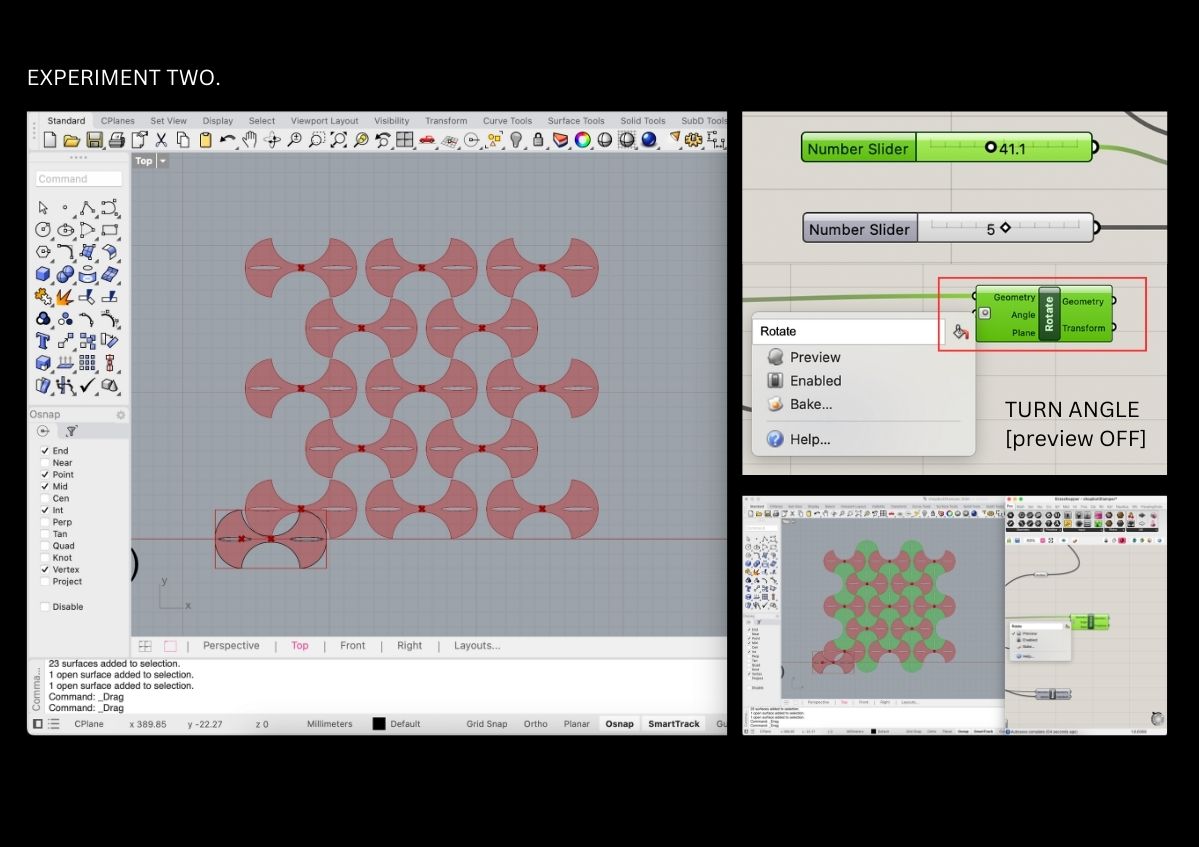The width and height of the screenshot is (1199, 847).
Task: Click the Print icon in Standard toolbar
Action: pos(116,140)
